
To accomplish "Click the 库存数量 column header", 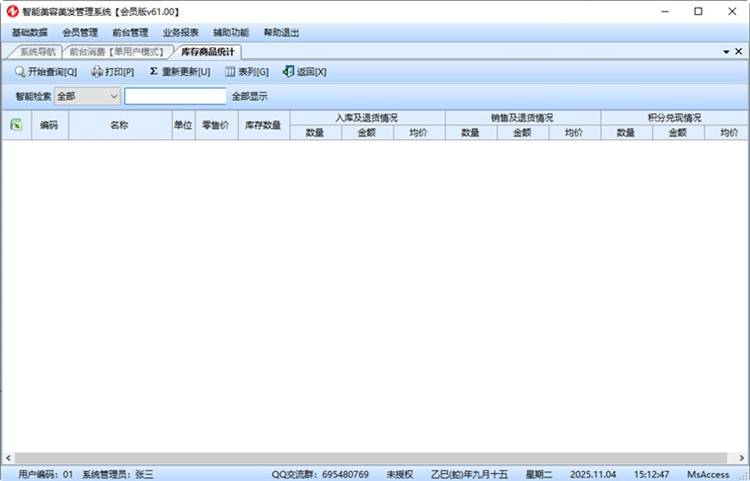I will [x=264, y=125].
